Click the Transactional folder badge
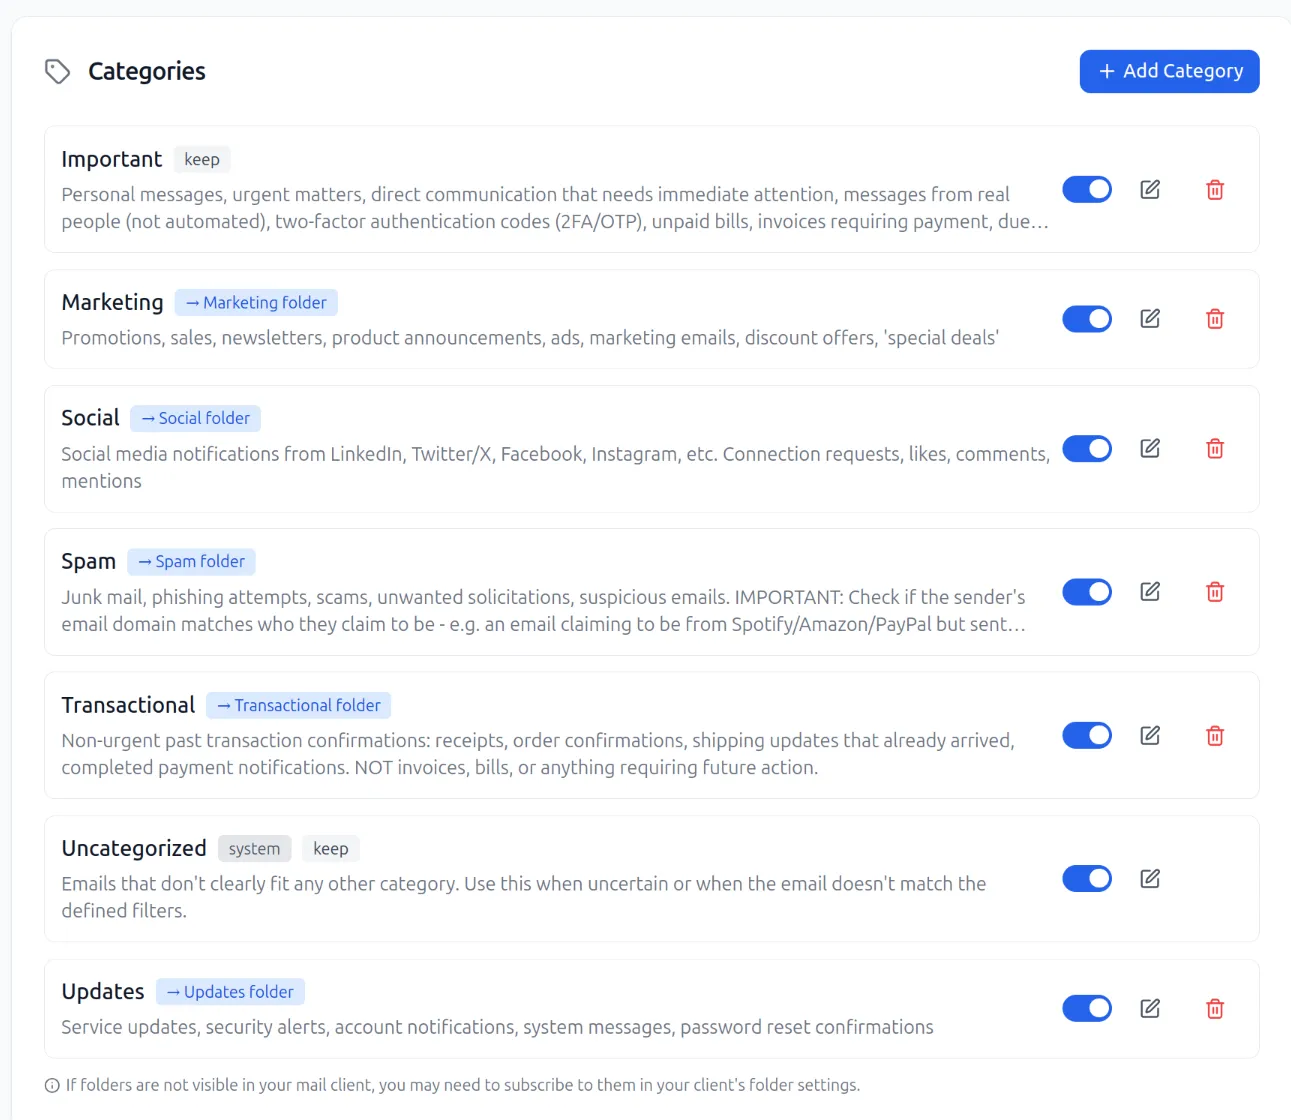The height and width of the screenshot is (1120, 1291). coord(298,706)
